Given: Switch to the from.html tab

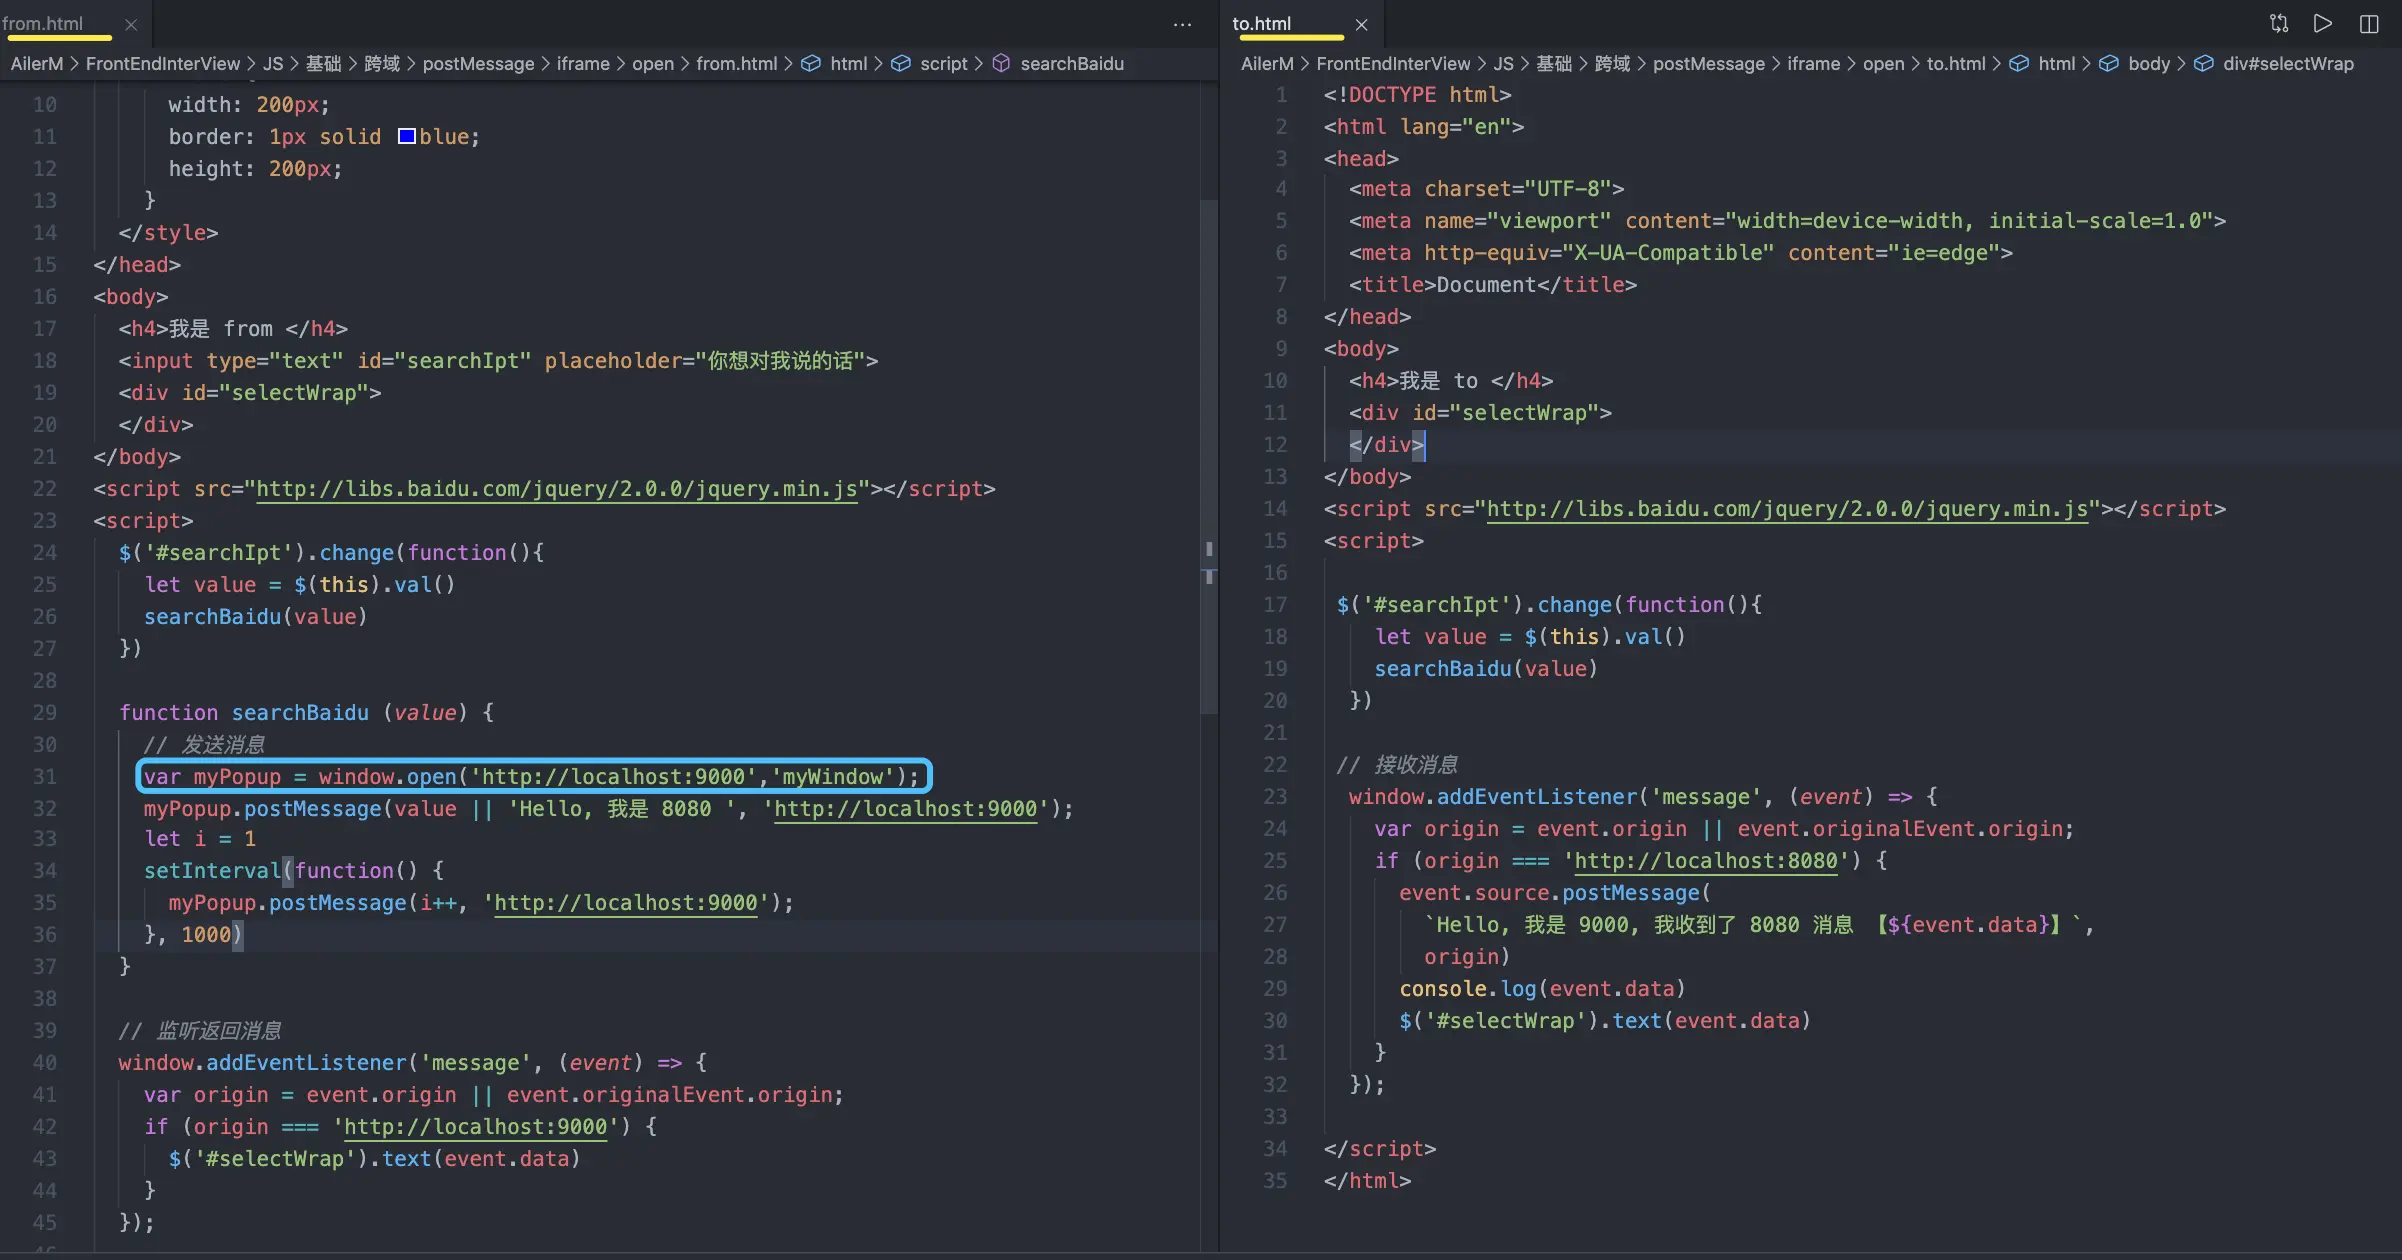Looking at the screenshot, I should pyautogui.click(x=44, y=24).
